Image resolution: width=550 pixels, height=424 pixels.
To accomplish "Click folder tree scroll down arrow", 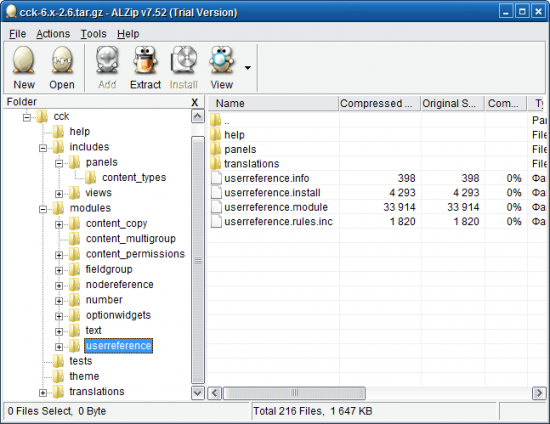I will (198, 393).
